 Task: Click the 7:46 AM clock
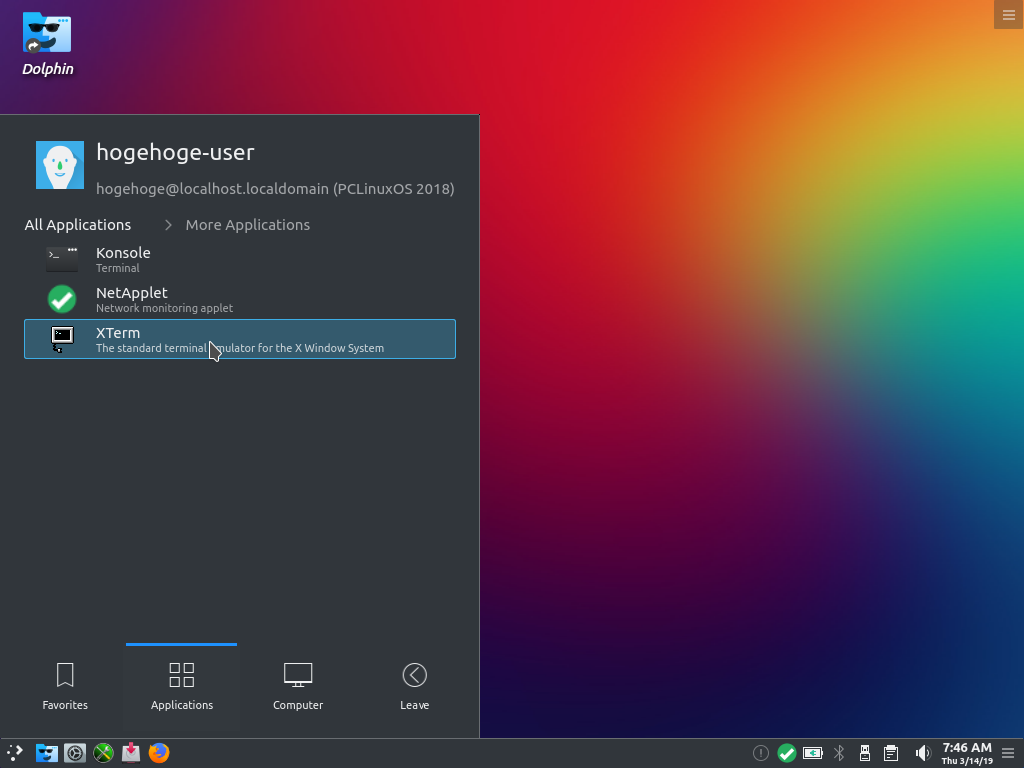(x=967, y=753)
